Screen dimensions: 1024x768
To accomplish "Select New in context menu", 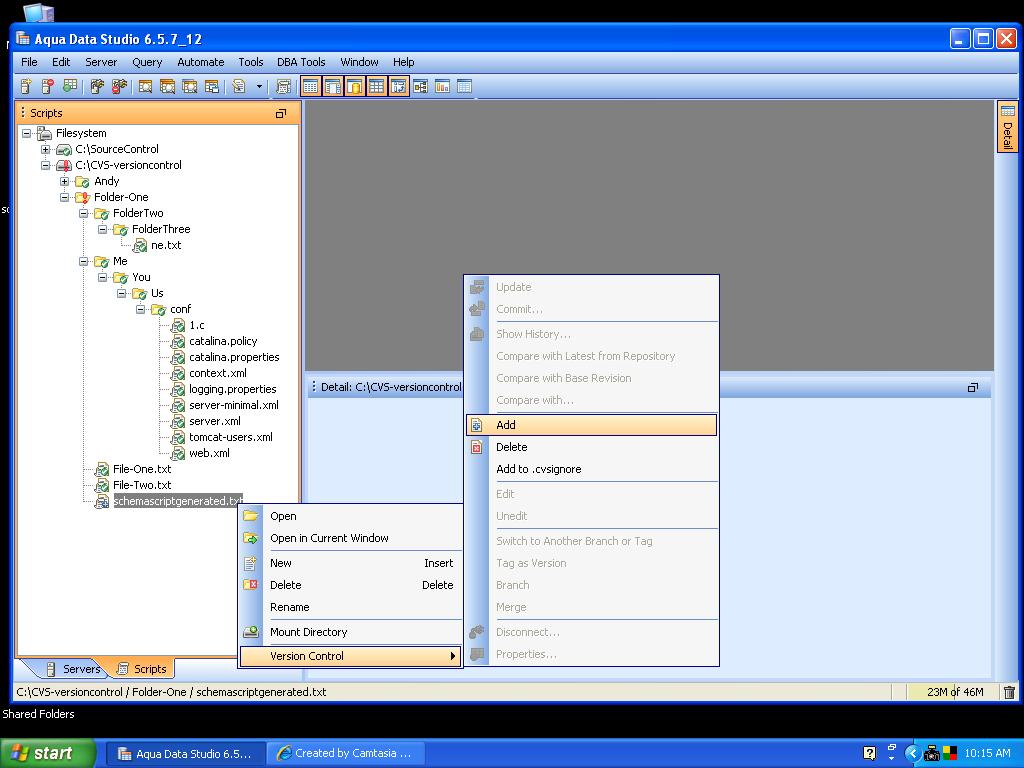I will click(351, 563).
